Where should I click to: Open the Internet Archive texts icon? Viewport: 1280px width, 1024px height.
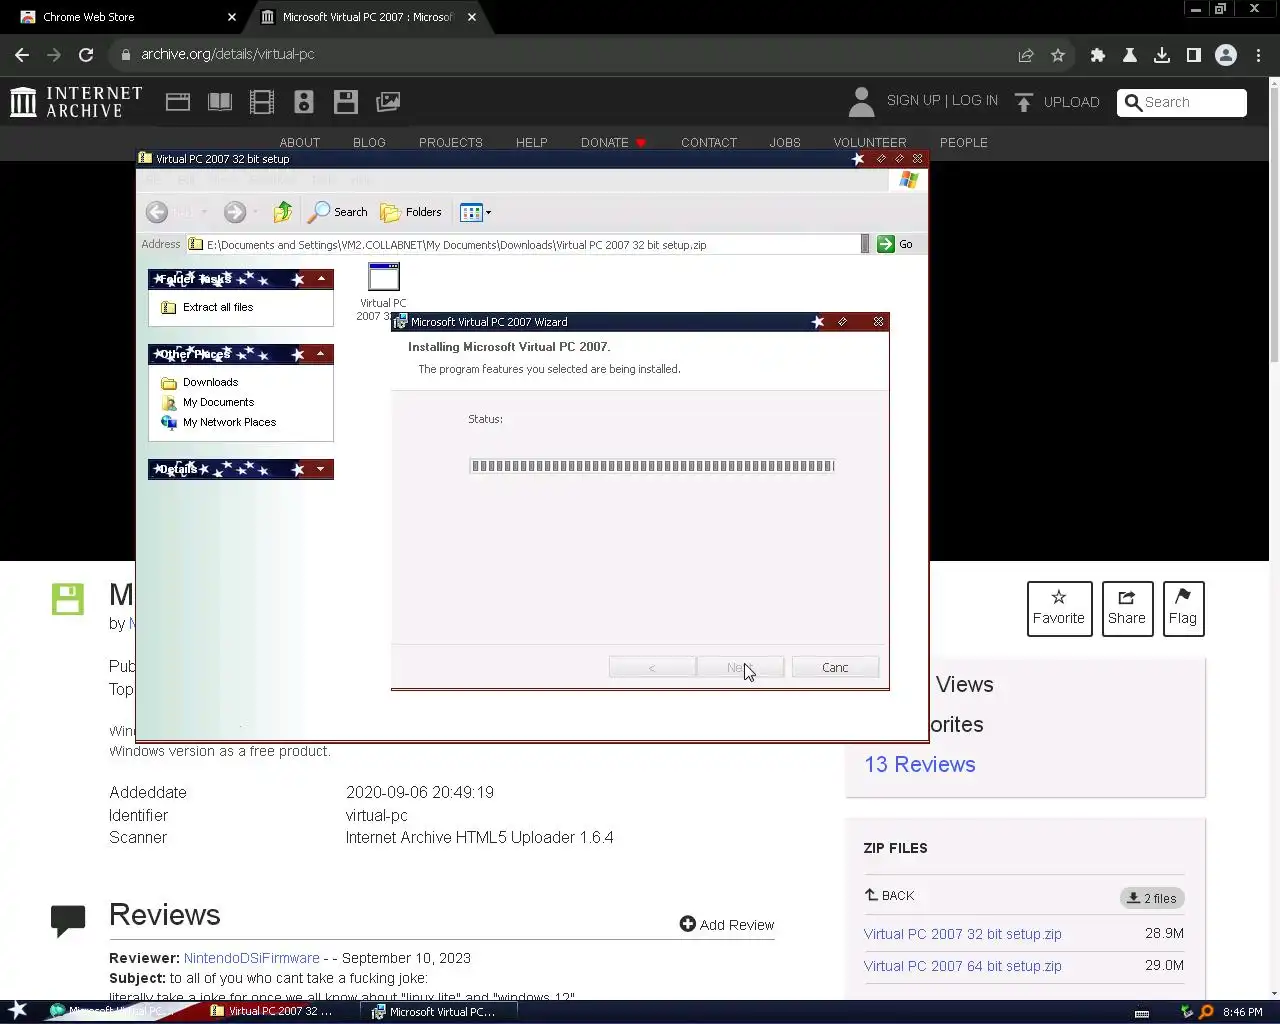pos(220,102)
